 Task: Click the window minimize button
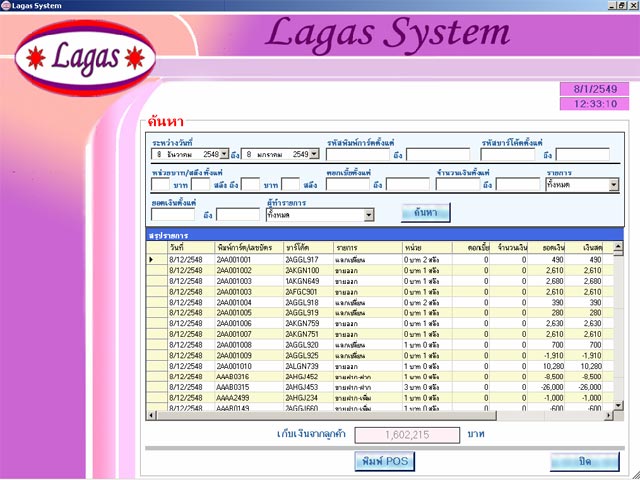pyautogui.click(x=612, y=5)
